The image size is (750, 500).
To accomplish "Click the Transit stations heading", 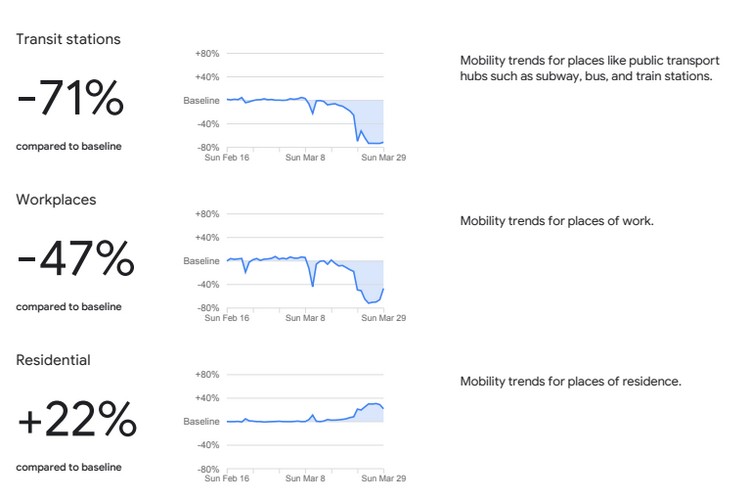I will tap(68, 39).
